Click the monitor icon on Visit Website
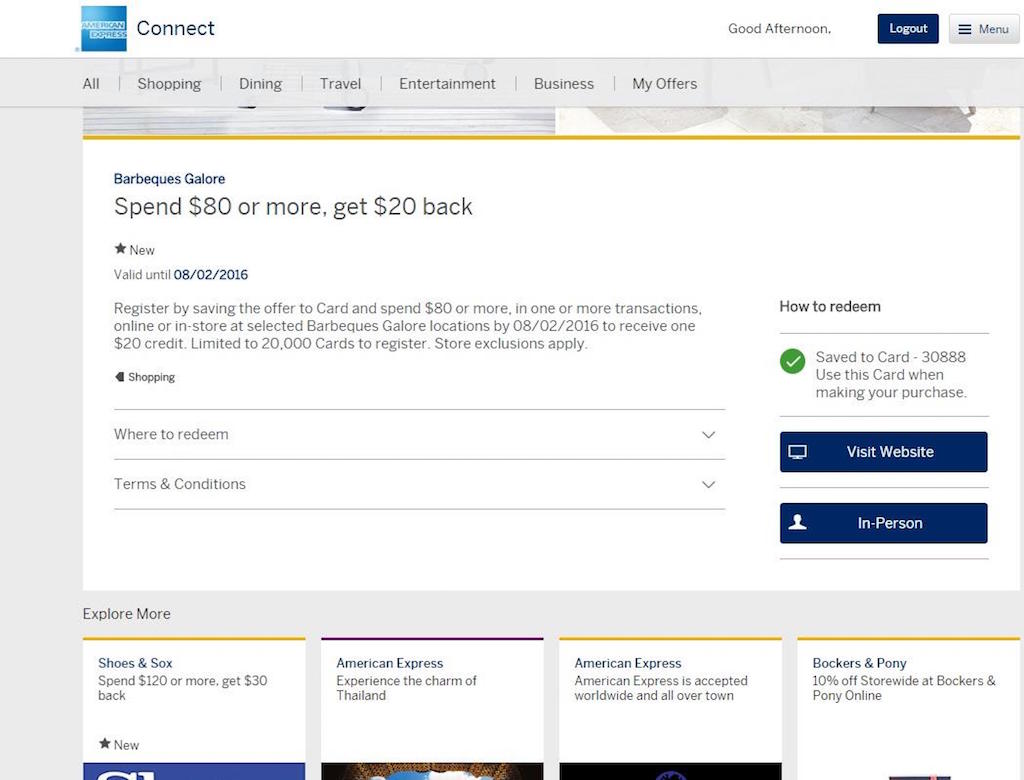 797,452
